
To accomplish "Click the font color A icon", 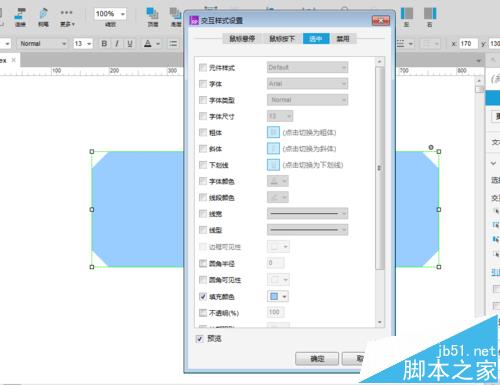I will pos(148,44).
